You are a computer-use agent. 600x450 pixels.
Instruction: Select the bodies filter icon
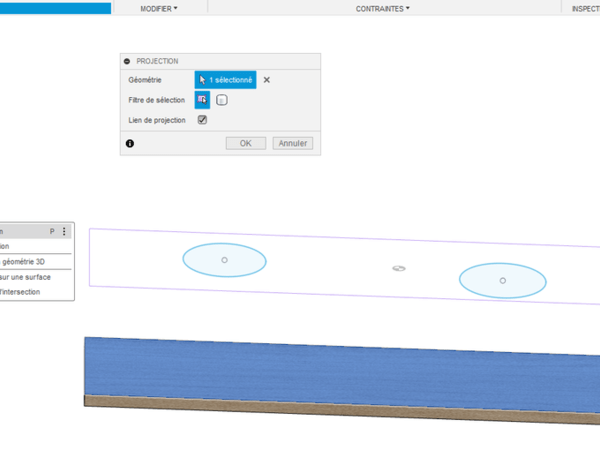222,99
